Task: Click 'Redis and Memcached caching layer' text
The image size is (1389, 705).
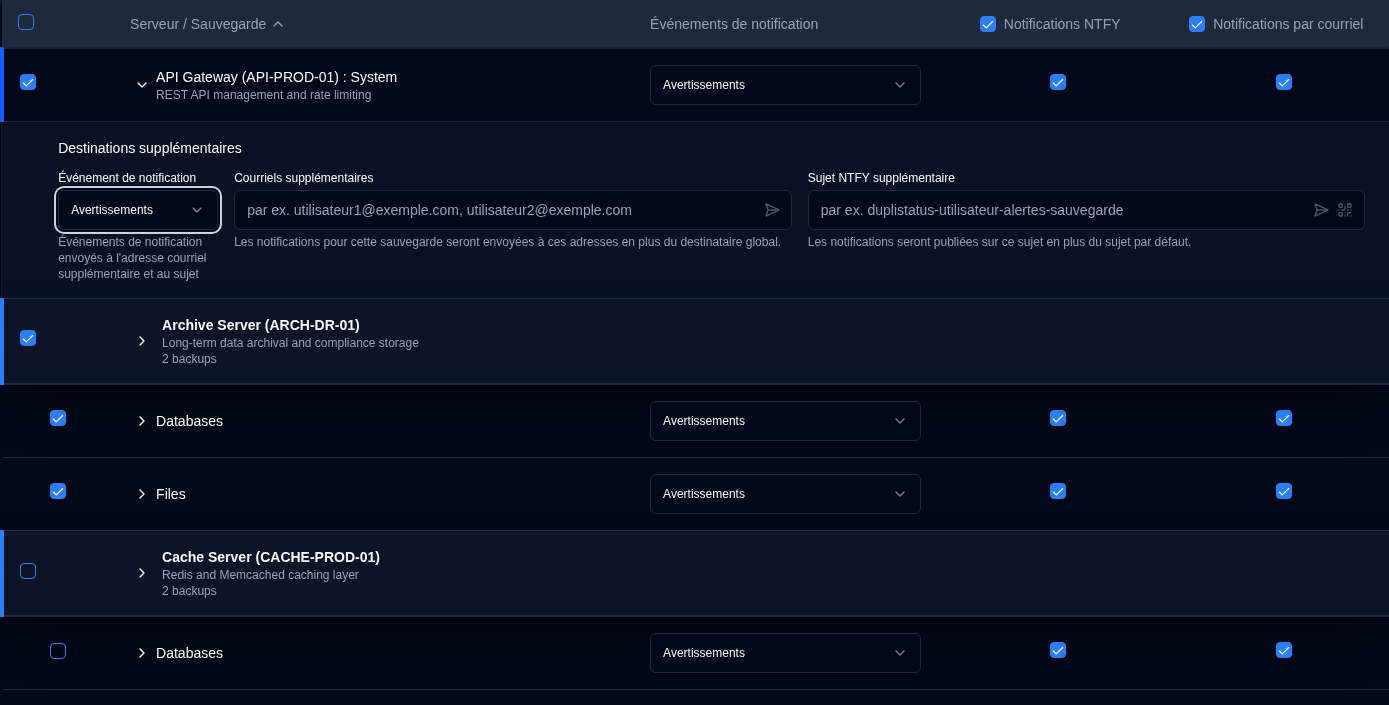Action: tap(260, 575)
